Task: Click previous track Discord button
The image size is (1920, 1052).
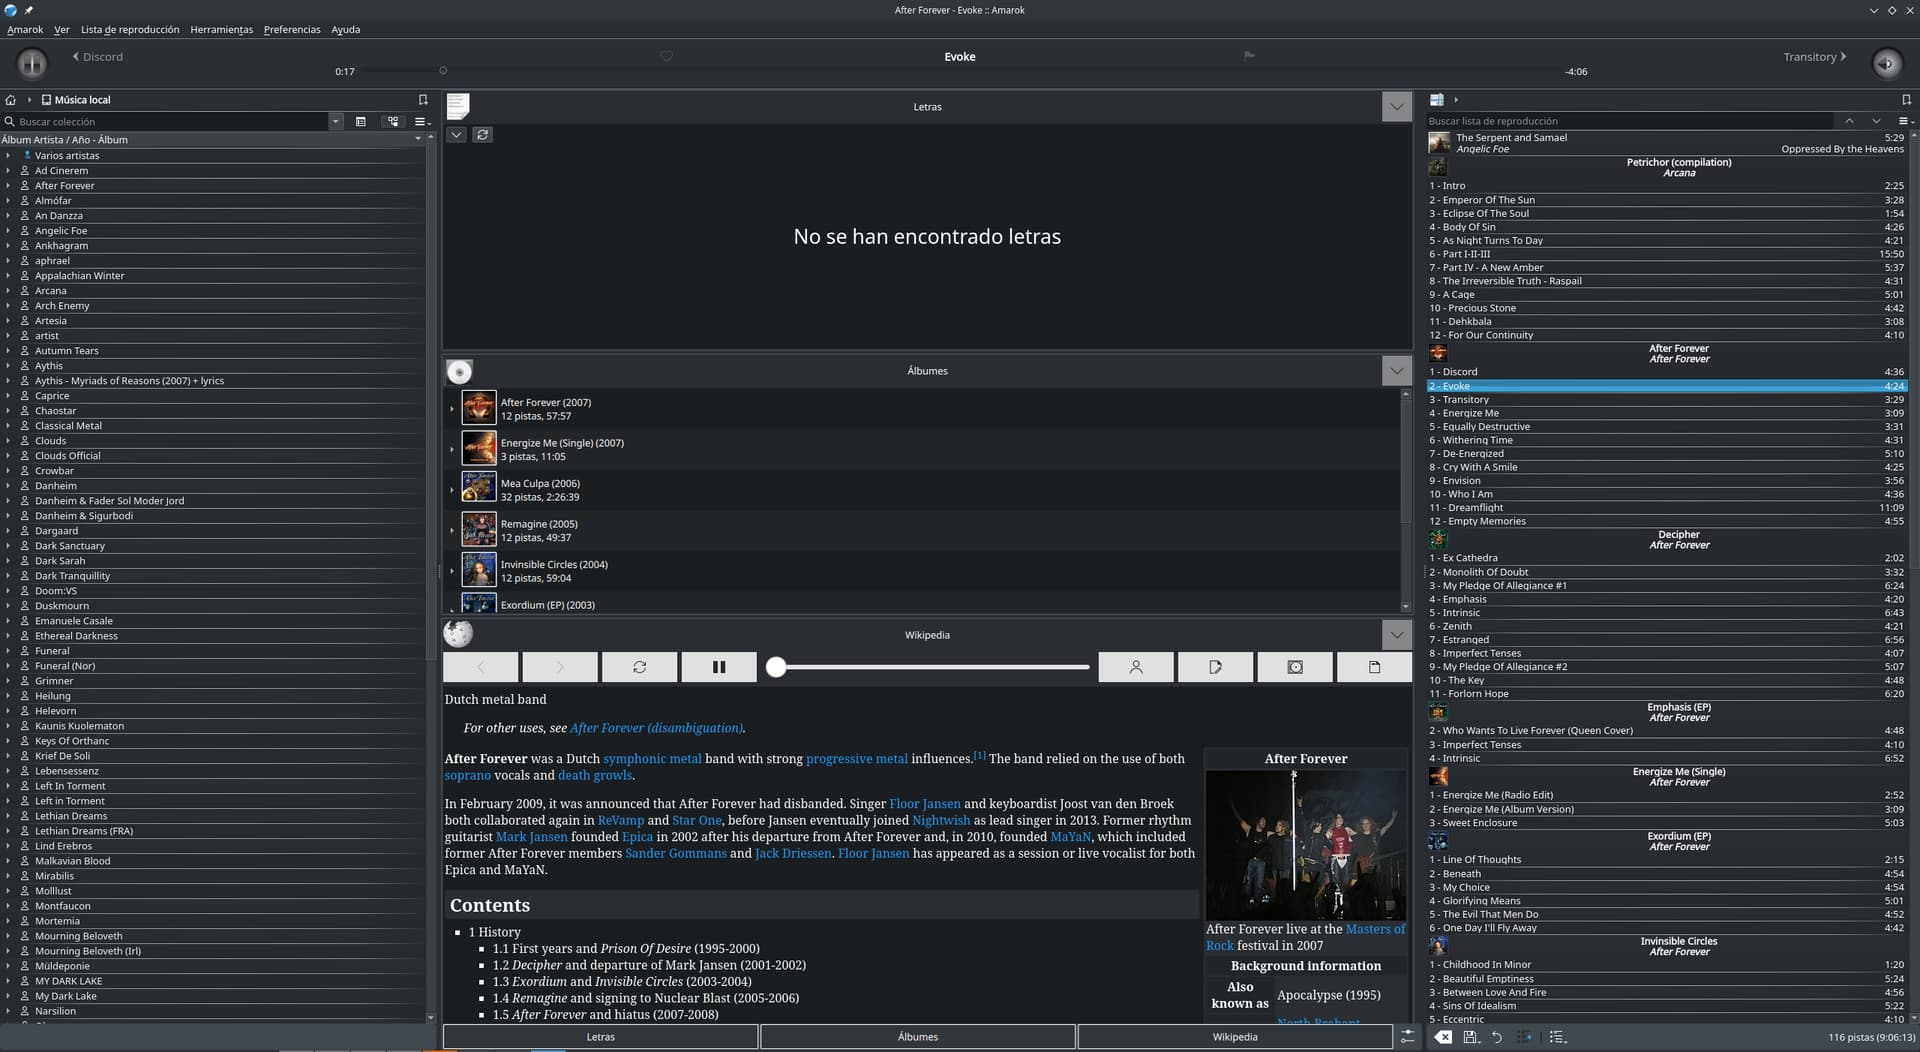Action: (98, 57)
